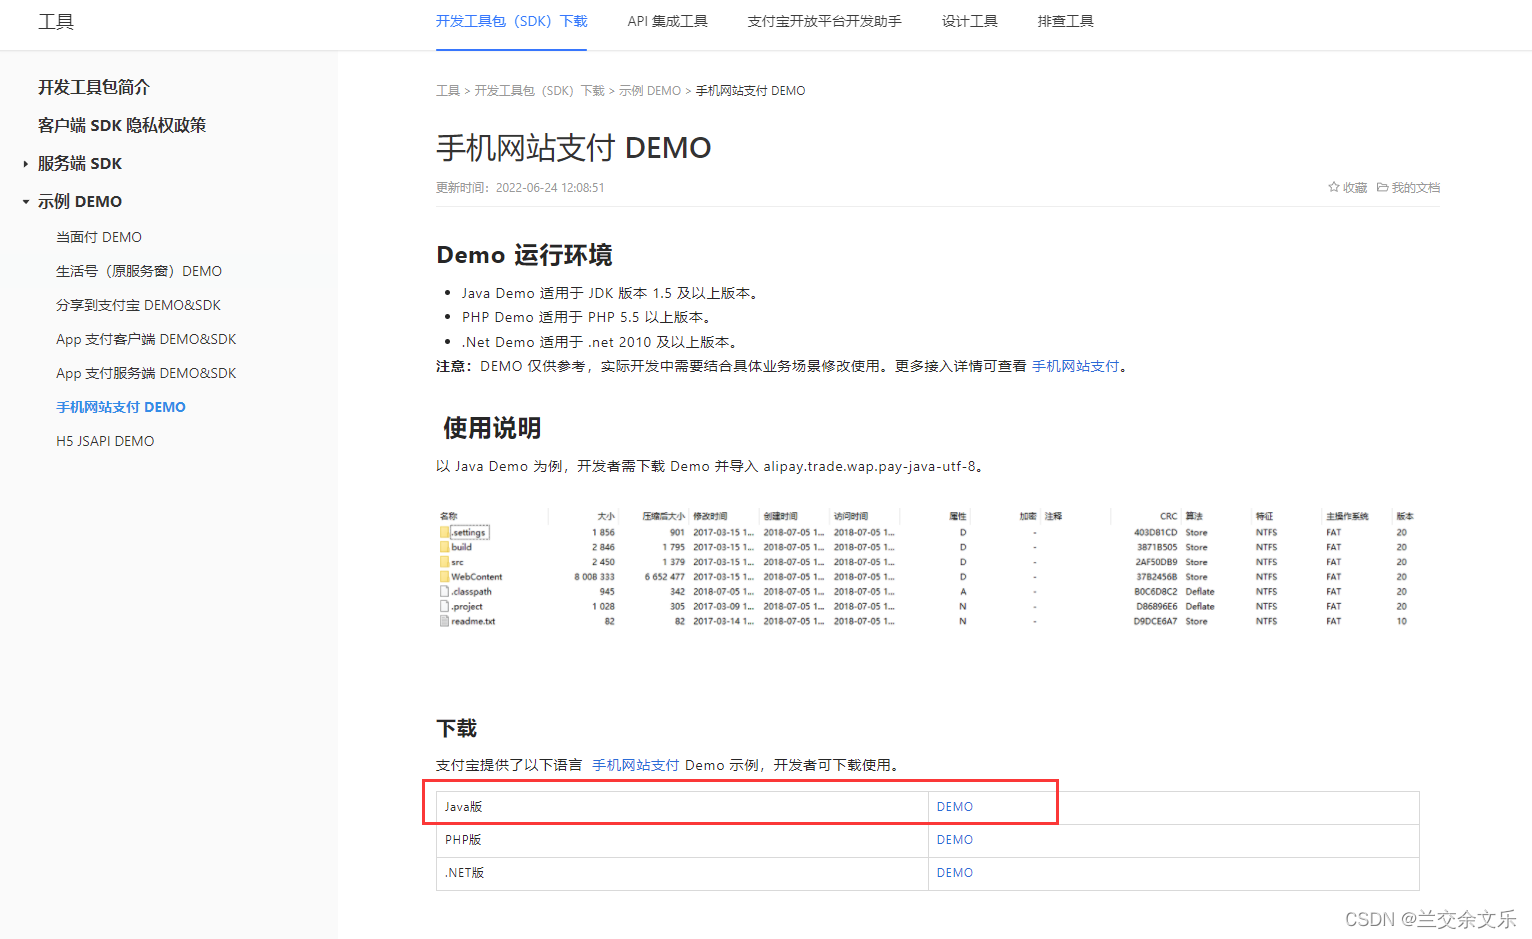Click breadcrumb 示例 DEMO
1532x939 pixels.
pyautogui.click(x=650, y=90)
